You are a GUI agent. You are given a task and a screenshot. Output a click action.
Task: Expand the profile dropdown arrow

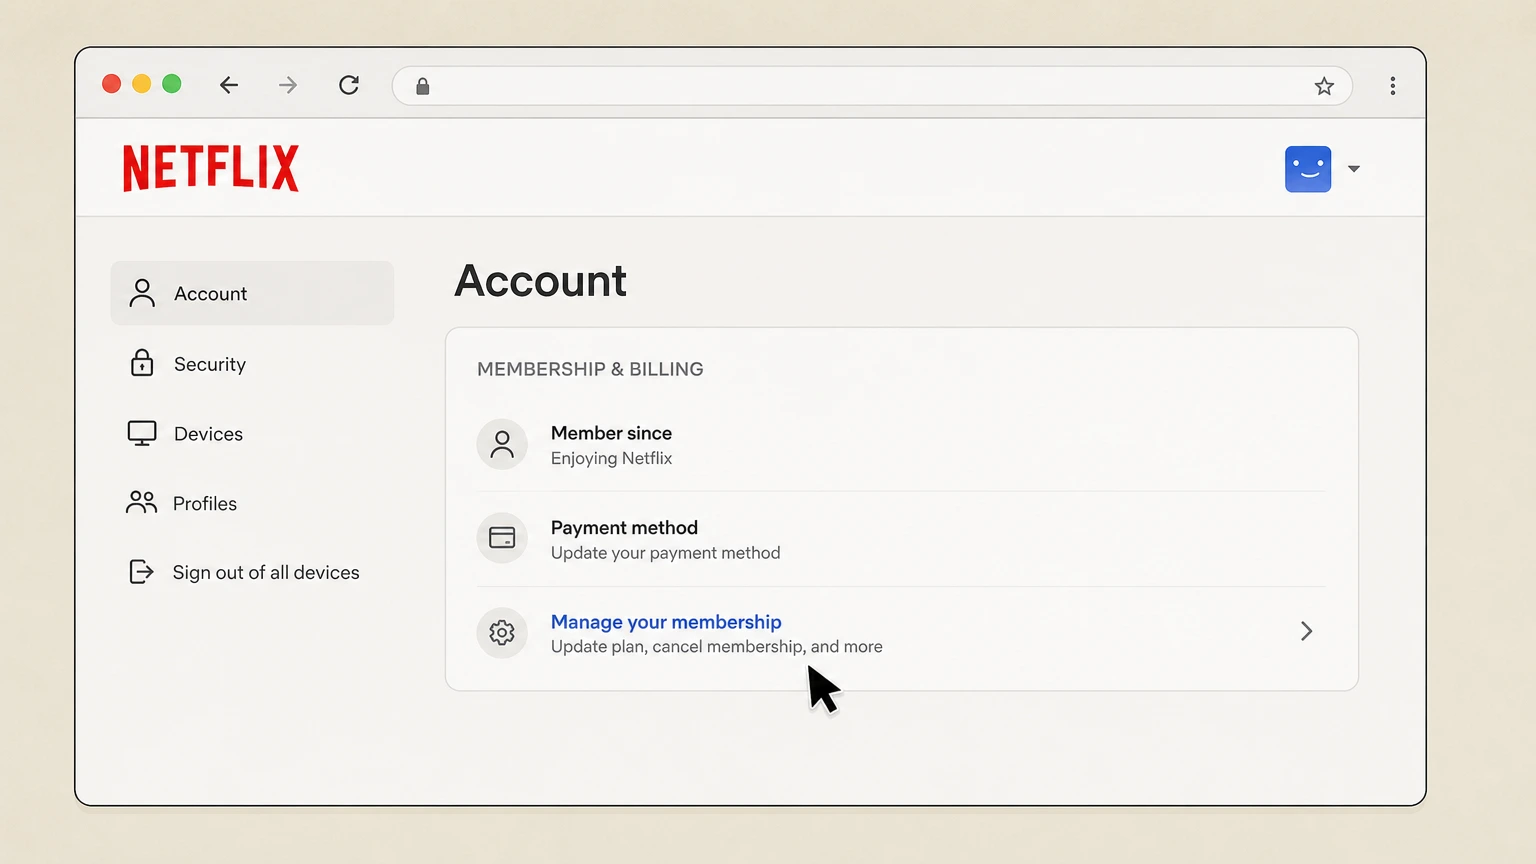point(1354,169)
